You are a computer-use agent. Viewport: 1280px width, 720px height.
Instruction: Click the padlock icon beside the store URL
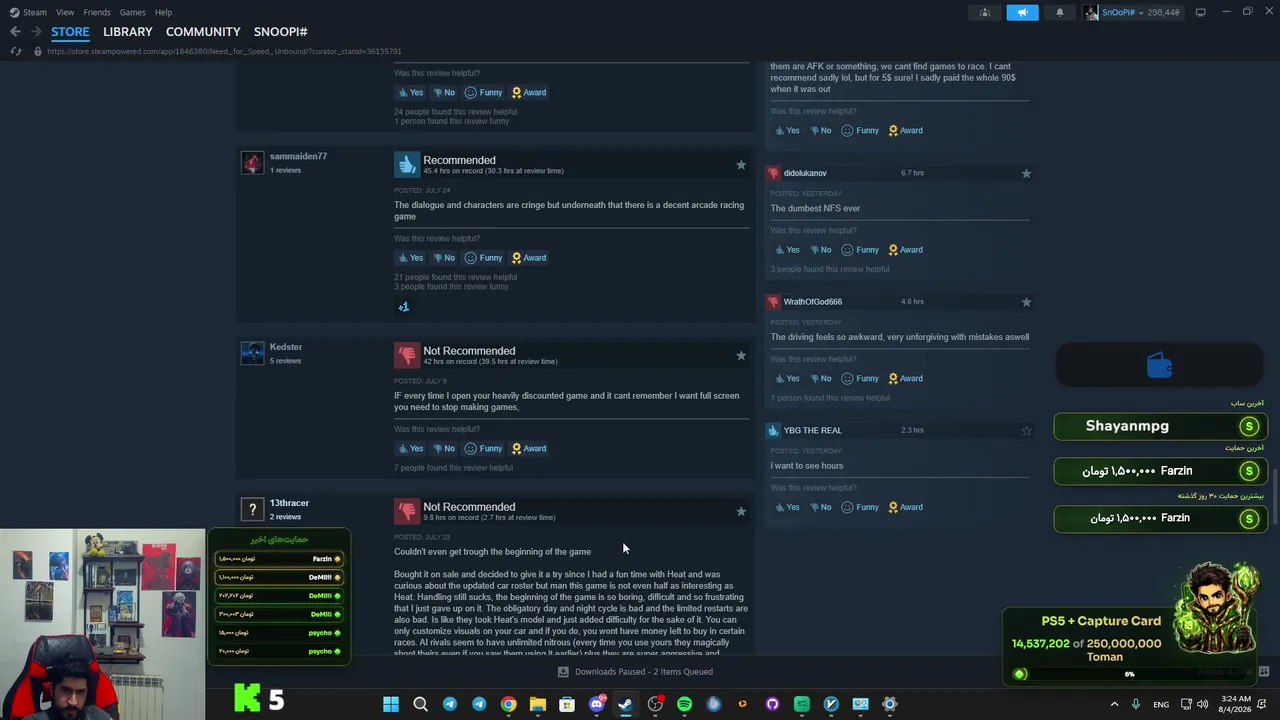click(38, 51)
